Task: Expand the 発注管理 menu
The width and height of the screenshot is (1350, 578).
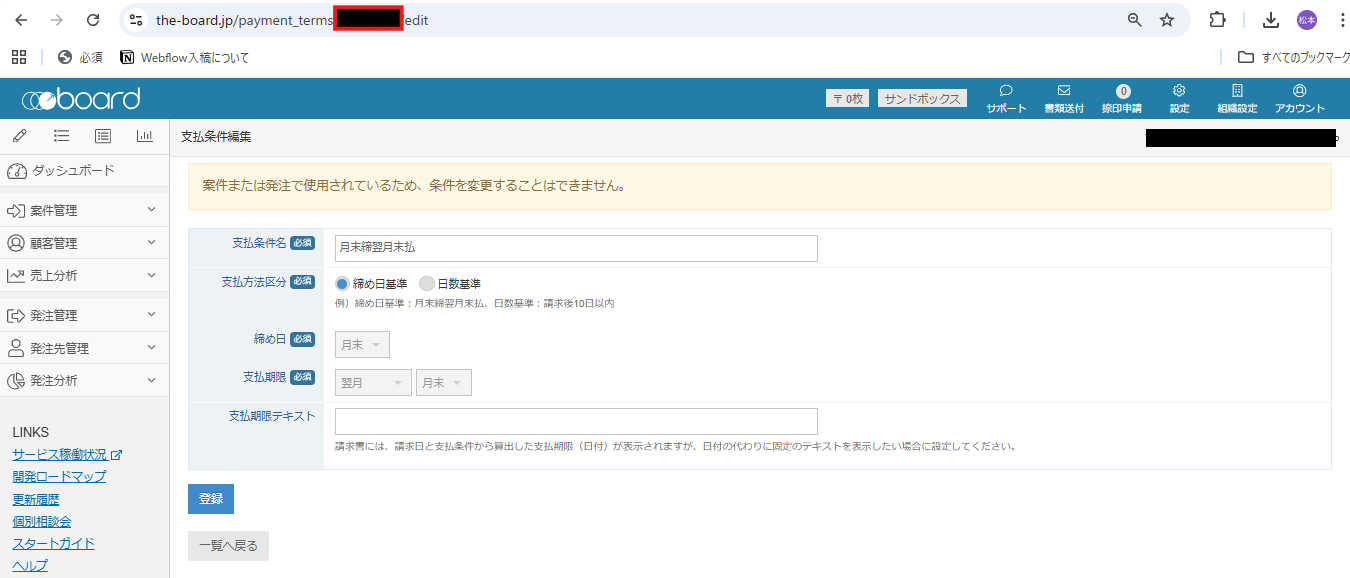Action: coord(84,315)
